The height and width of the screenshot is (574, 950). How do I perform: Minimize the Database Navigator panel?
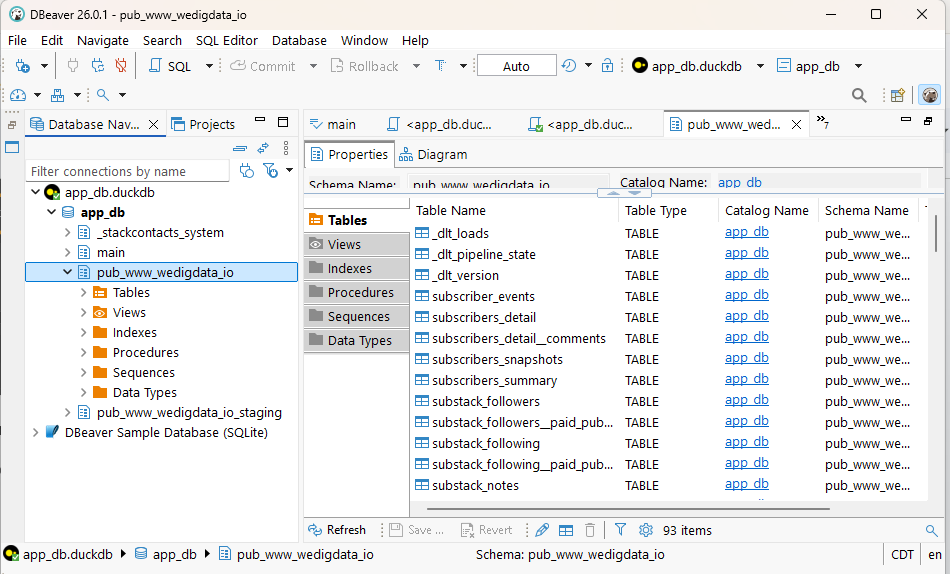coord(260,120)
